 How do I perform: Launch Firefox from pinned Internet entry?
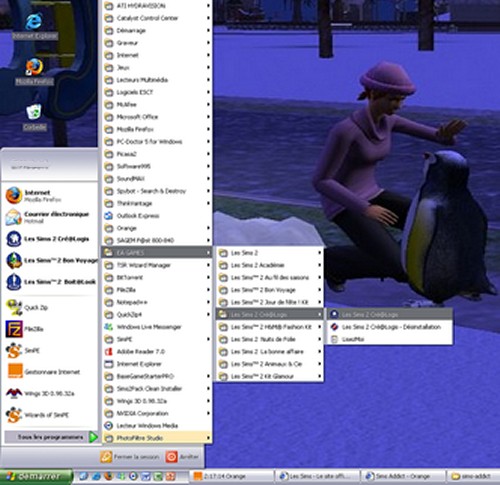(50, 196)
